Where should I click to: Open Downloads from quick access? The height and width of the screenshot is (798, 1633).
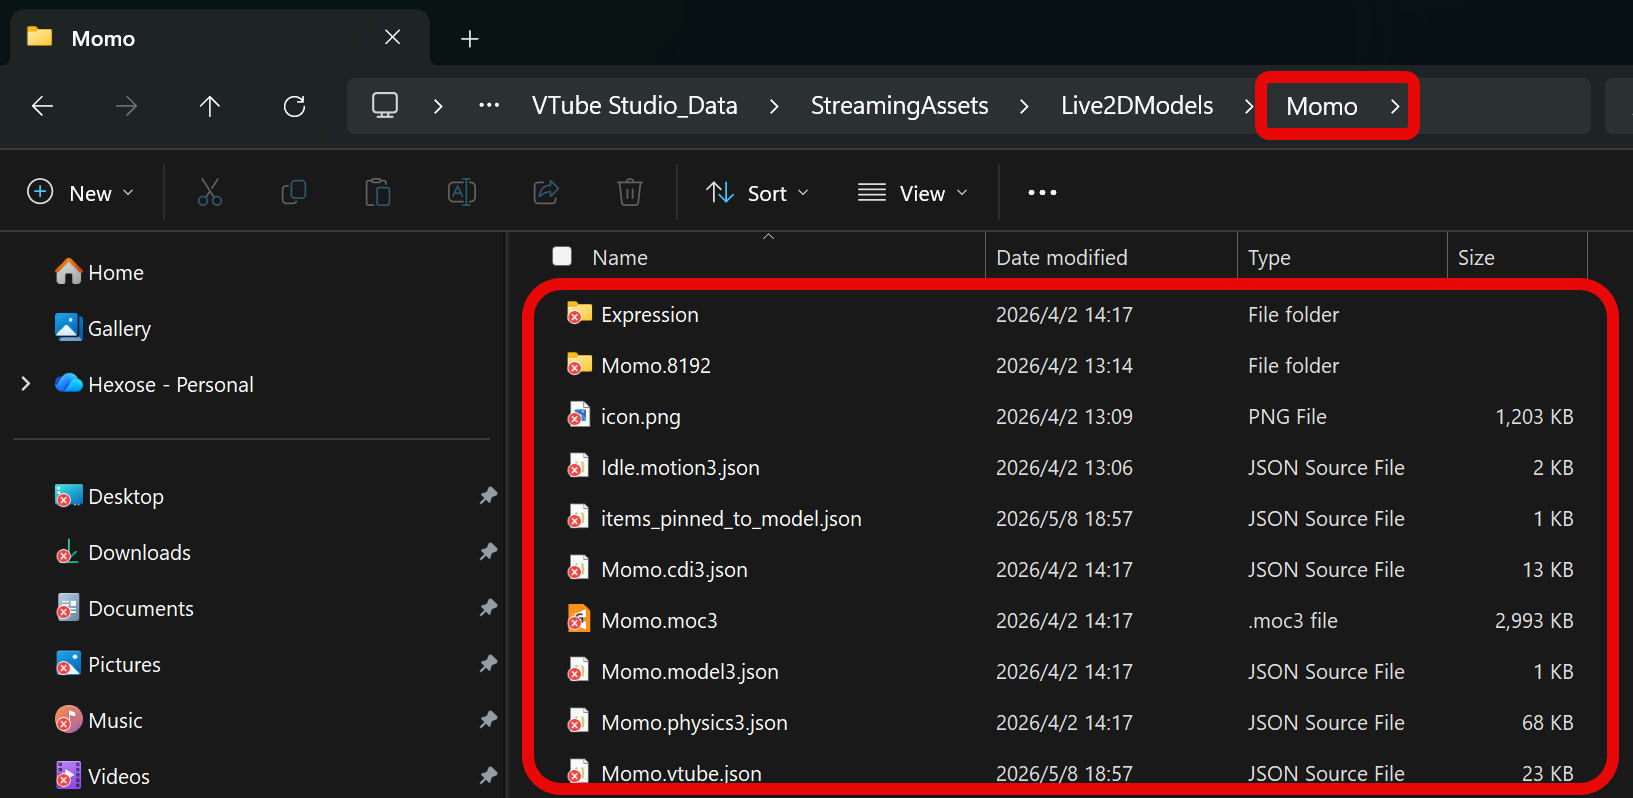[123, 552]
